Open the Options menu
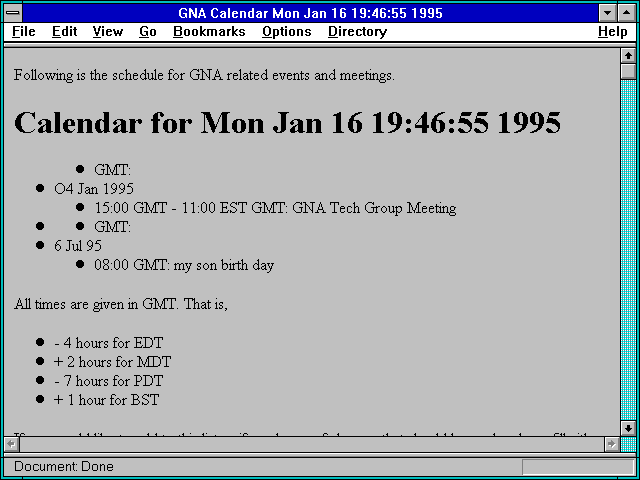 [287, 32]
